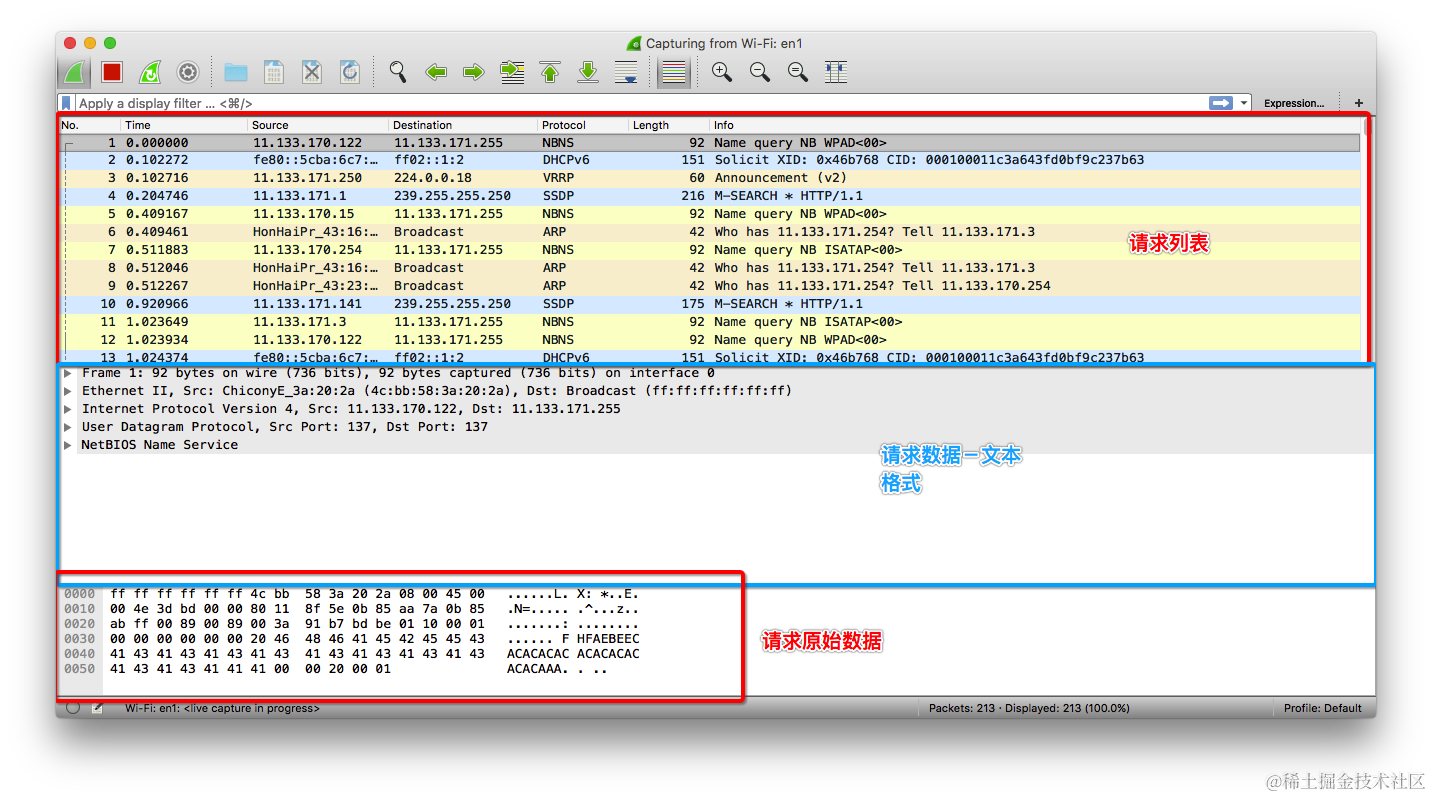This screenshot has height=798, width=1432.
Task: Click ASCII text ACACACAC in row 0040
Action: [x=537, y=654]
